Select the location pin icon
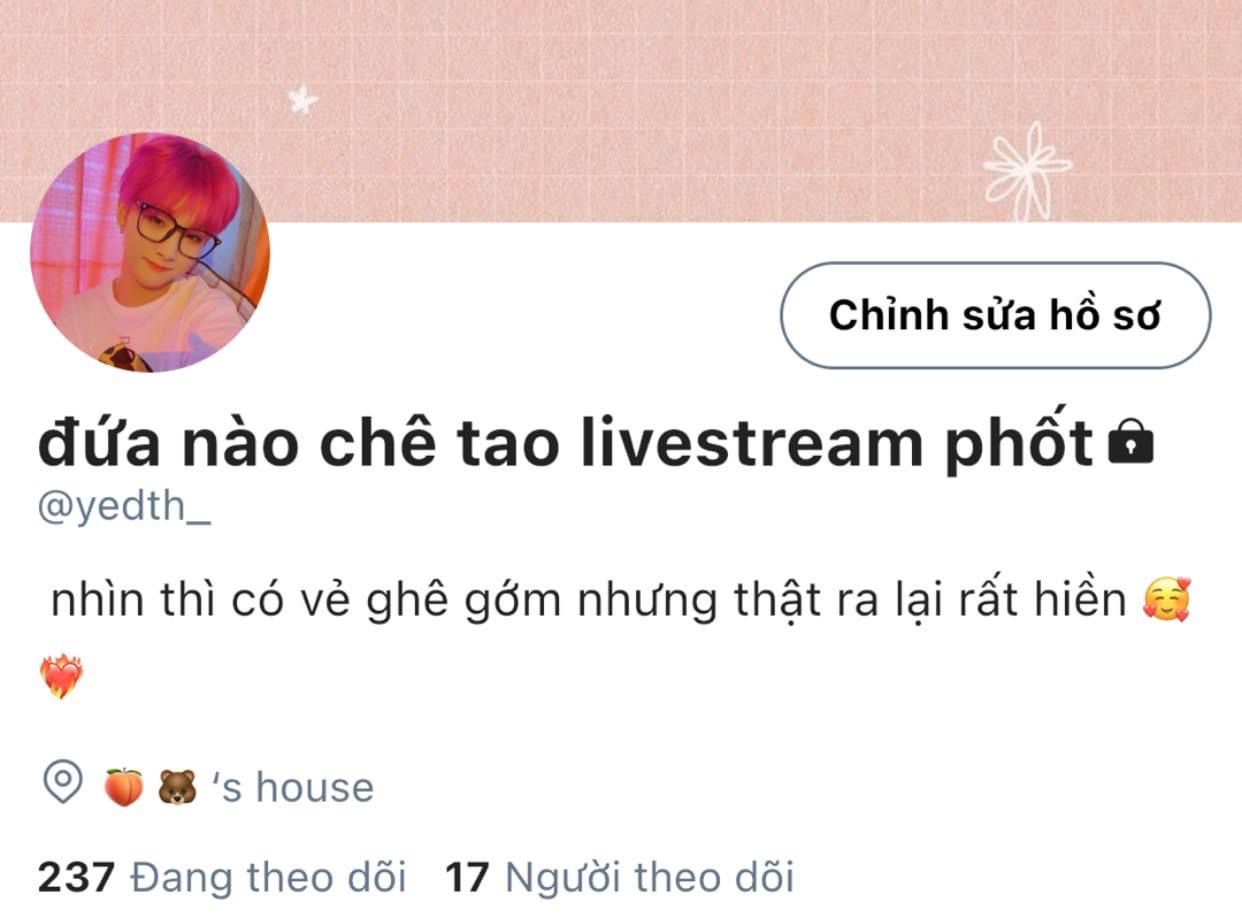This screenshot has width=1242, height=924. tap(66, 785)
